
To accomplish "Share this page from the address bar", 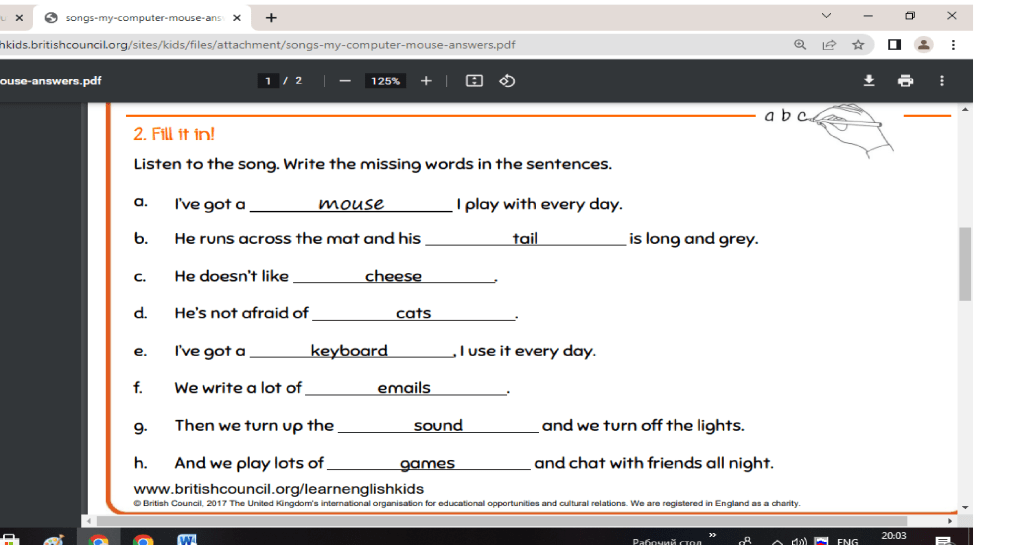I will 829,45.
